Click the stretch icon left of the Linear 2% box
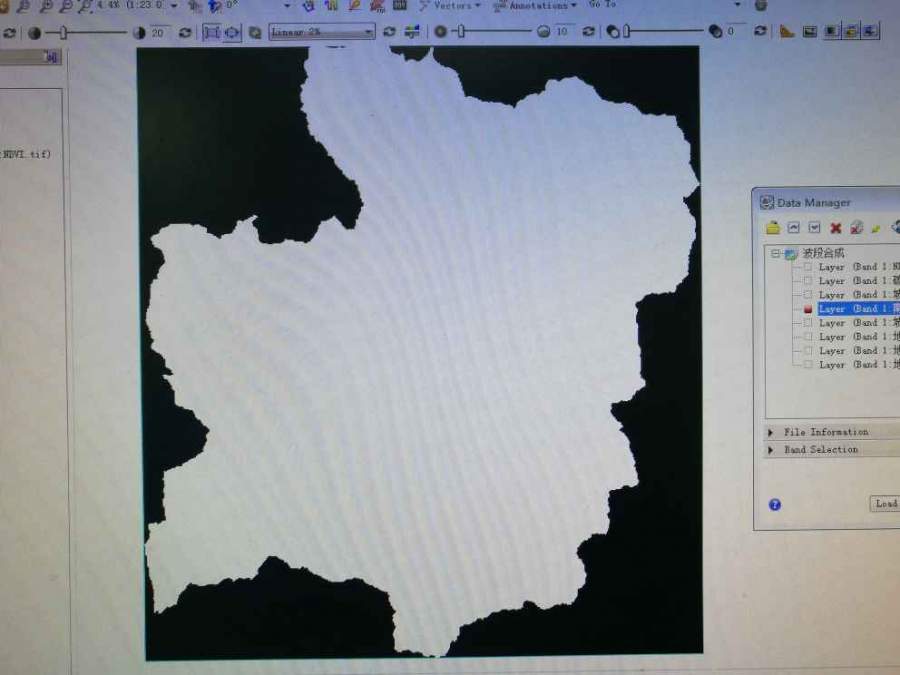 [x=255, y=33]
